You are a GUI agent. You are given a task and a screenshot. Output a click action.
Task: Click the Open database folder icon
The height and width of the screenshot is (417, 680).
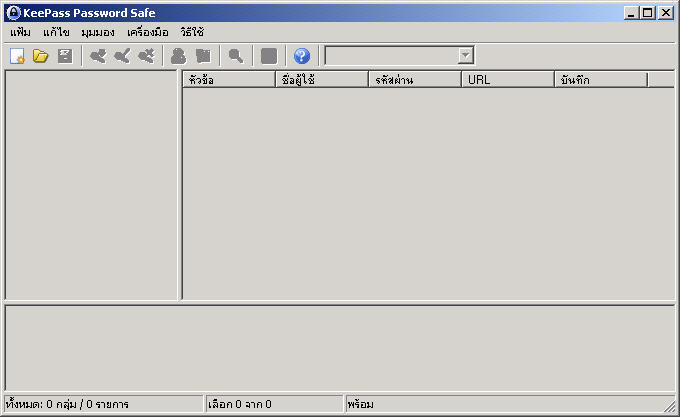pyautogui.click(x=41, y=56)
